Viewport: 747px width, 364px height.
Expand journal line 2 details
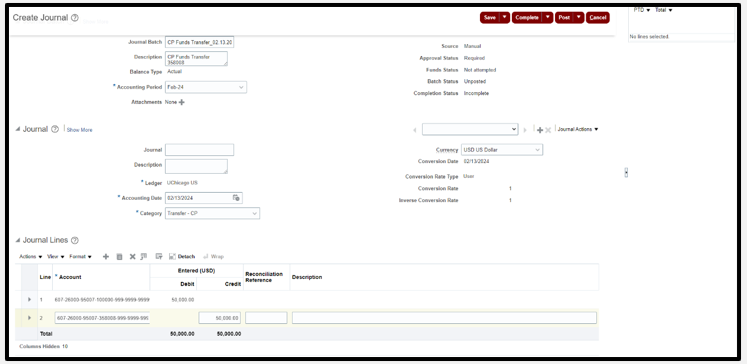click(x=30, y=317)
